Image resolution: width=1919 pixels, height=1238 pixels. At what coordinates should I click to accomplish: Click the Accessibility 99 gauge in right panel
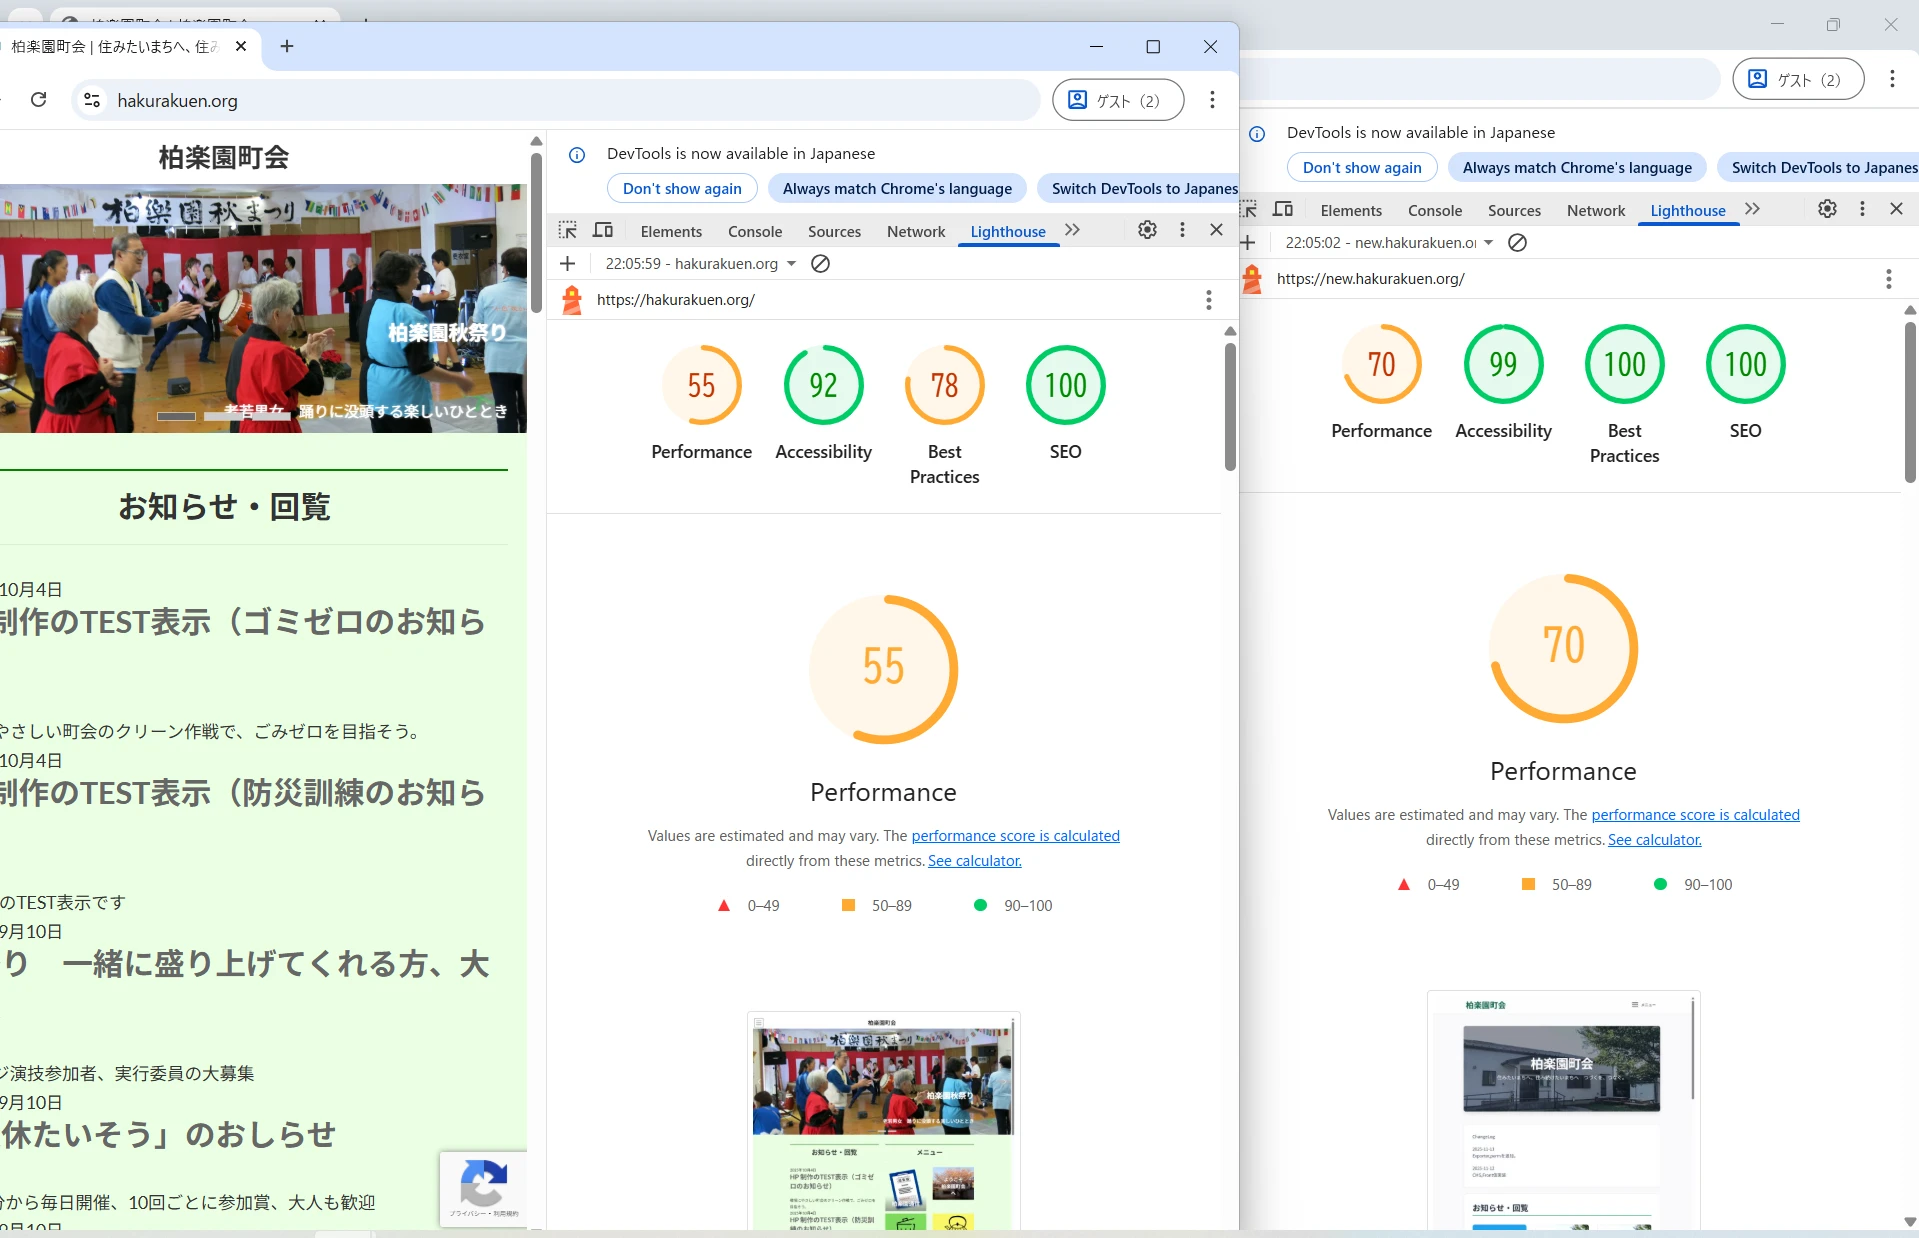1503,365
